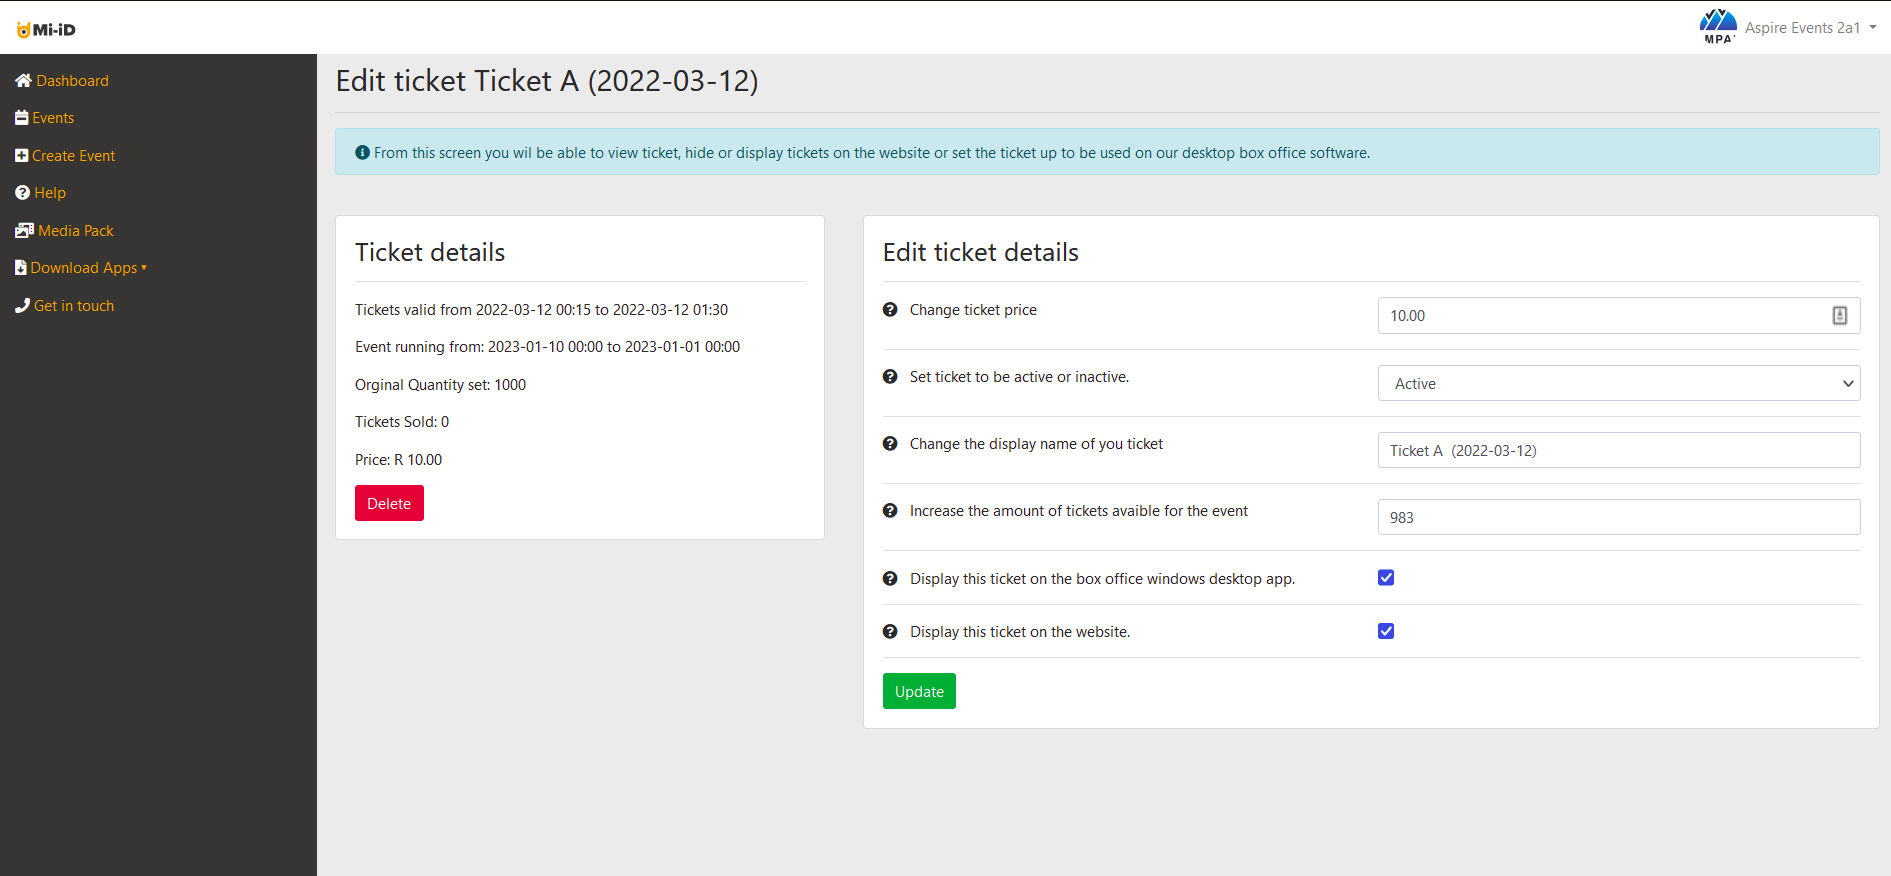Viewport: 1891px width, 876px height.
Task: Click the tickets available quantity field
Action: tap(1619, 517)
